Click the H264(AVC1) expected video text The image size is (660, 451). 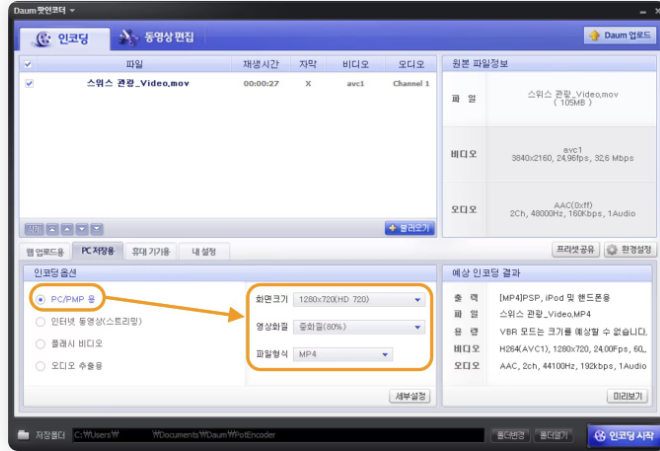573,349
